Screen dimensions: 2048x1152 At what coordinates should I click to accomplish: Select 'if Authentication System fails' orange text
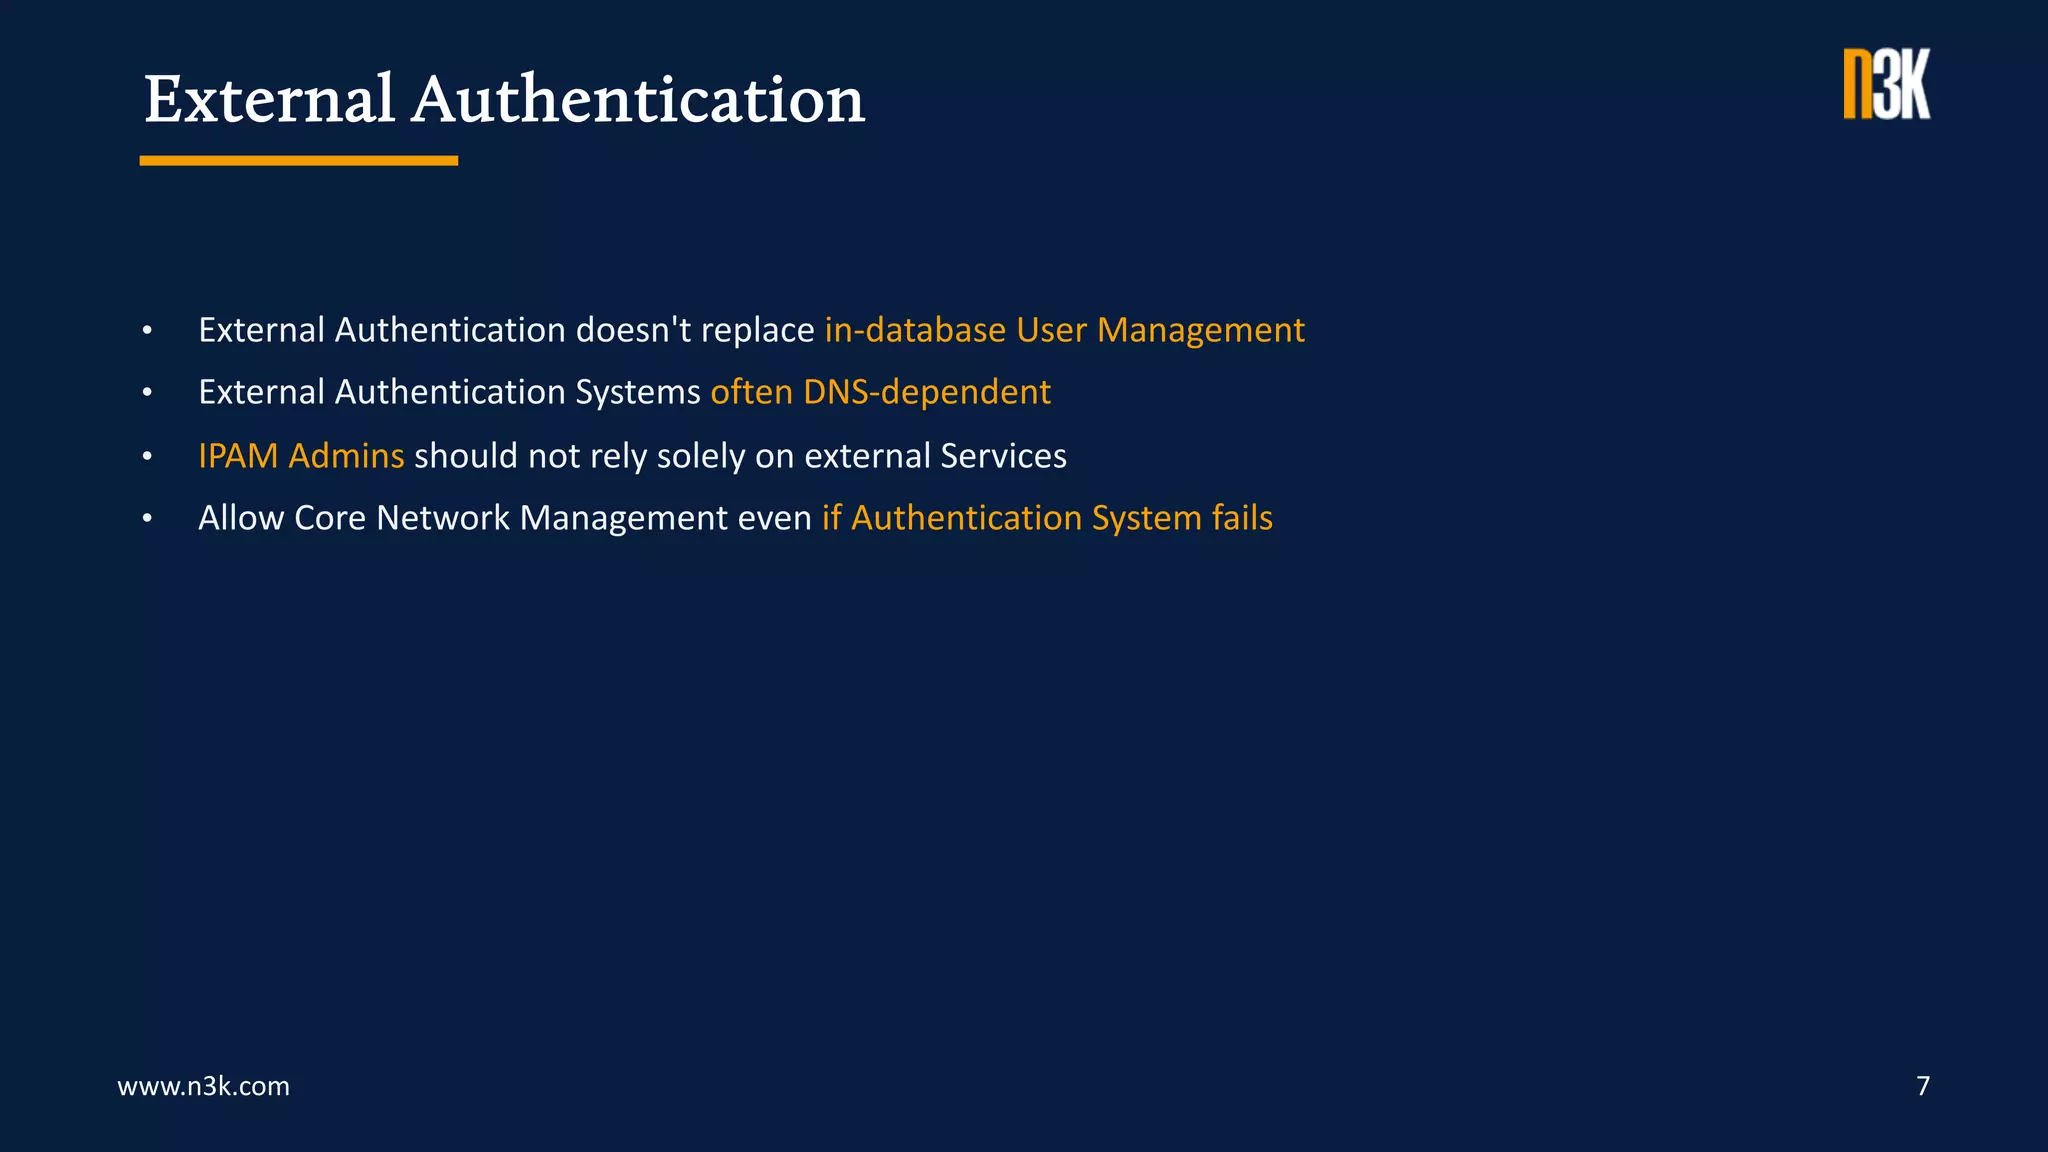pos(1047,518)
